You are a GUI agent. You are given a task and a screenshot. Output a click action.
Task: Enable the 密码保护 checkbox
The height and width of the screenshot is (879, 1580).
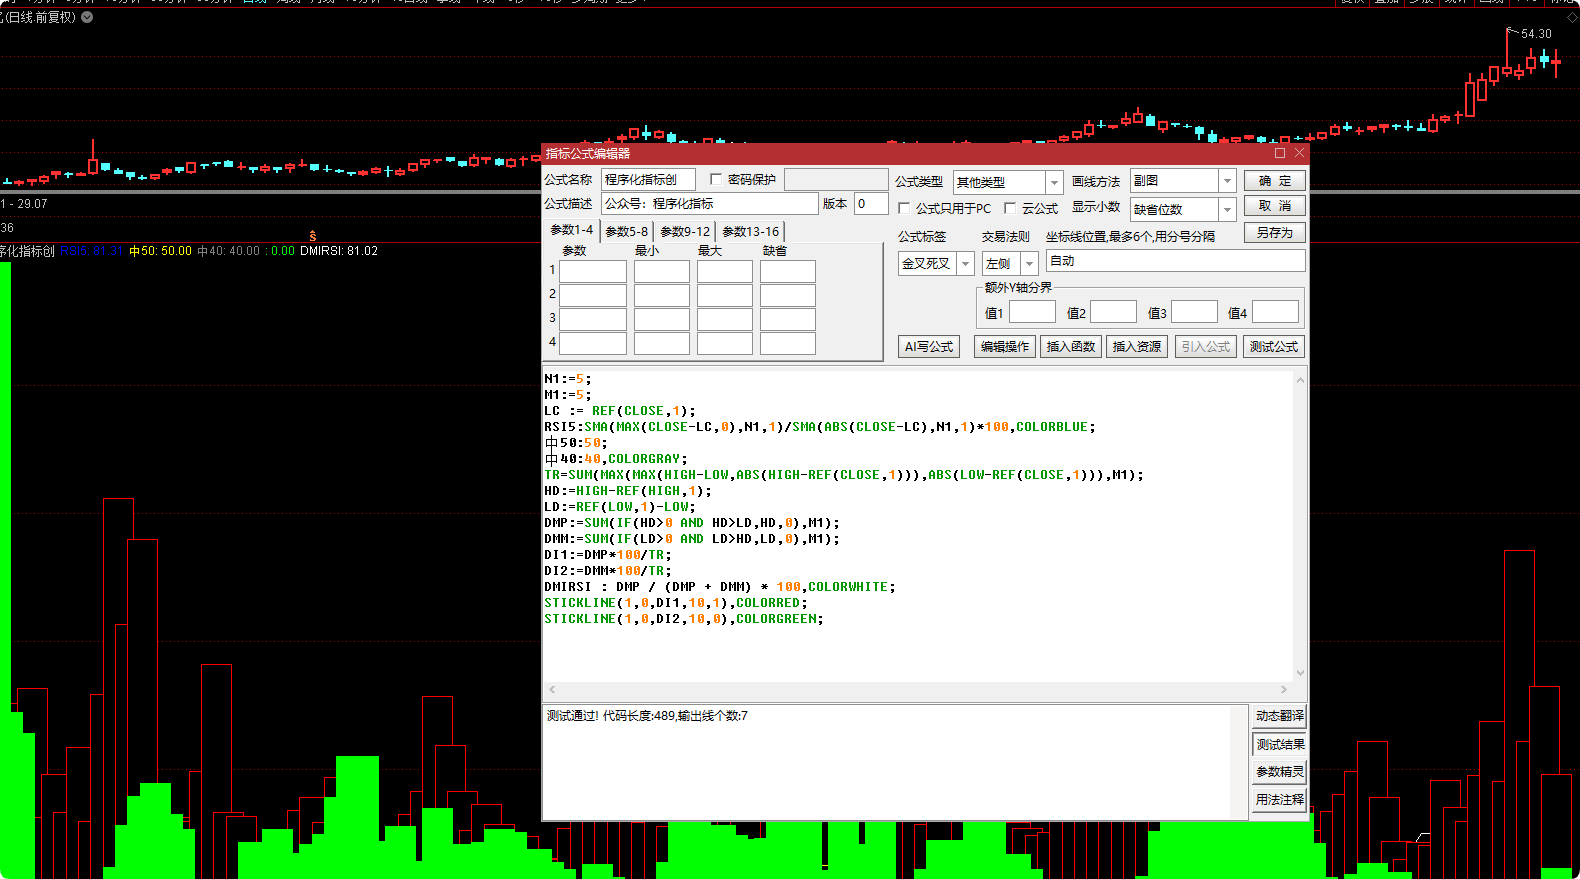[716, 180]
